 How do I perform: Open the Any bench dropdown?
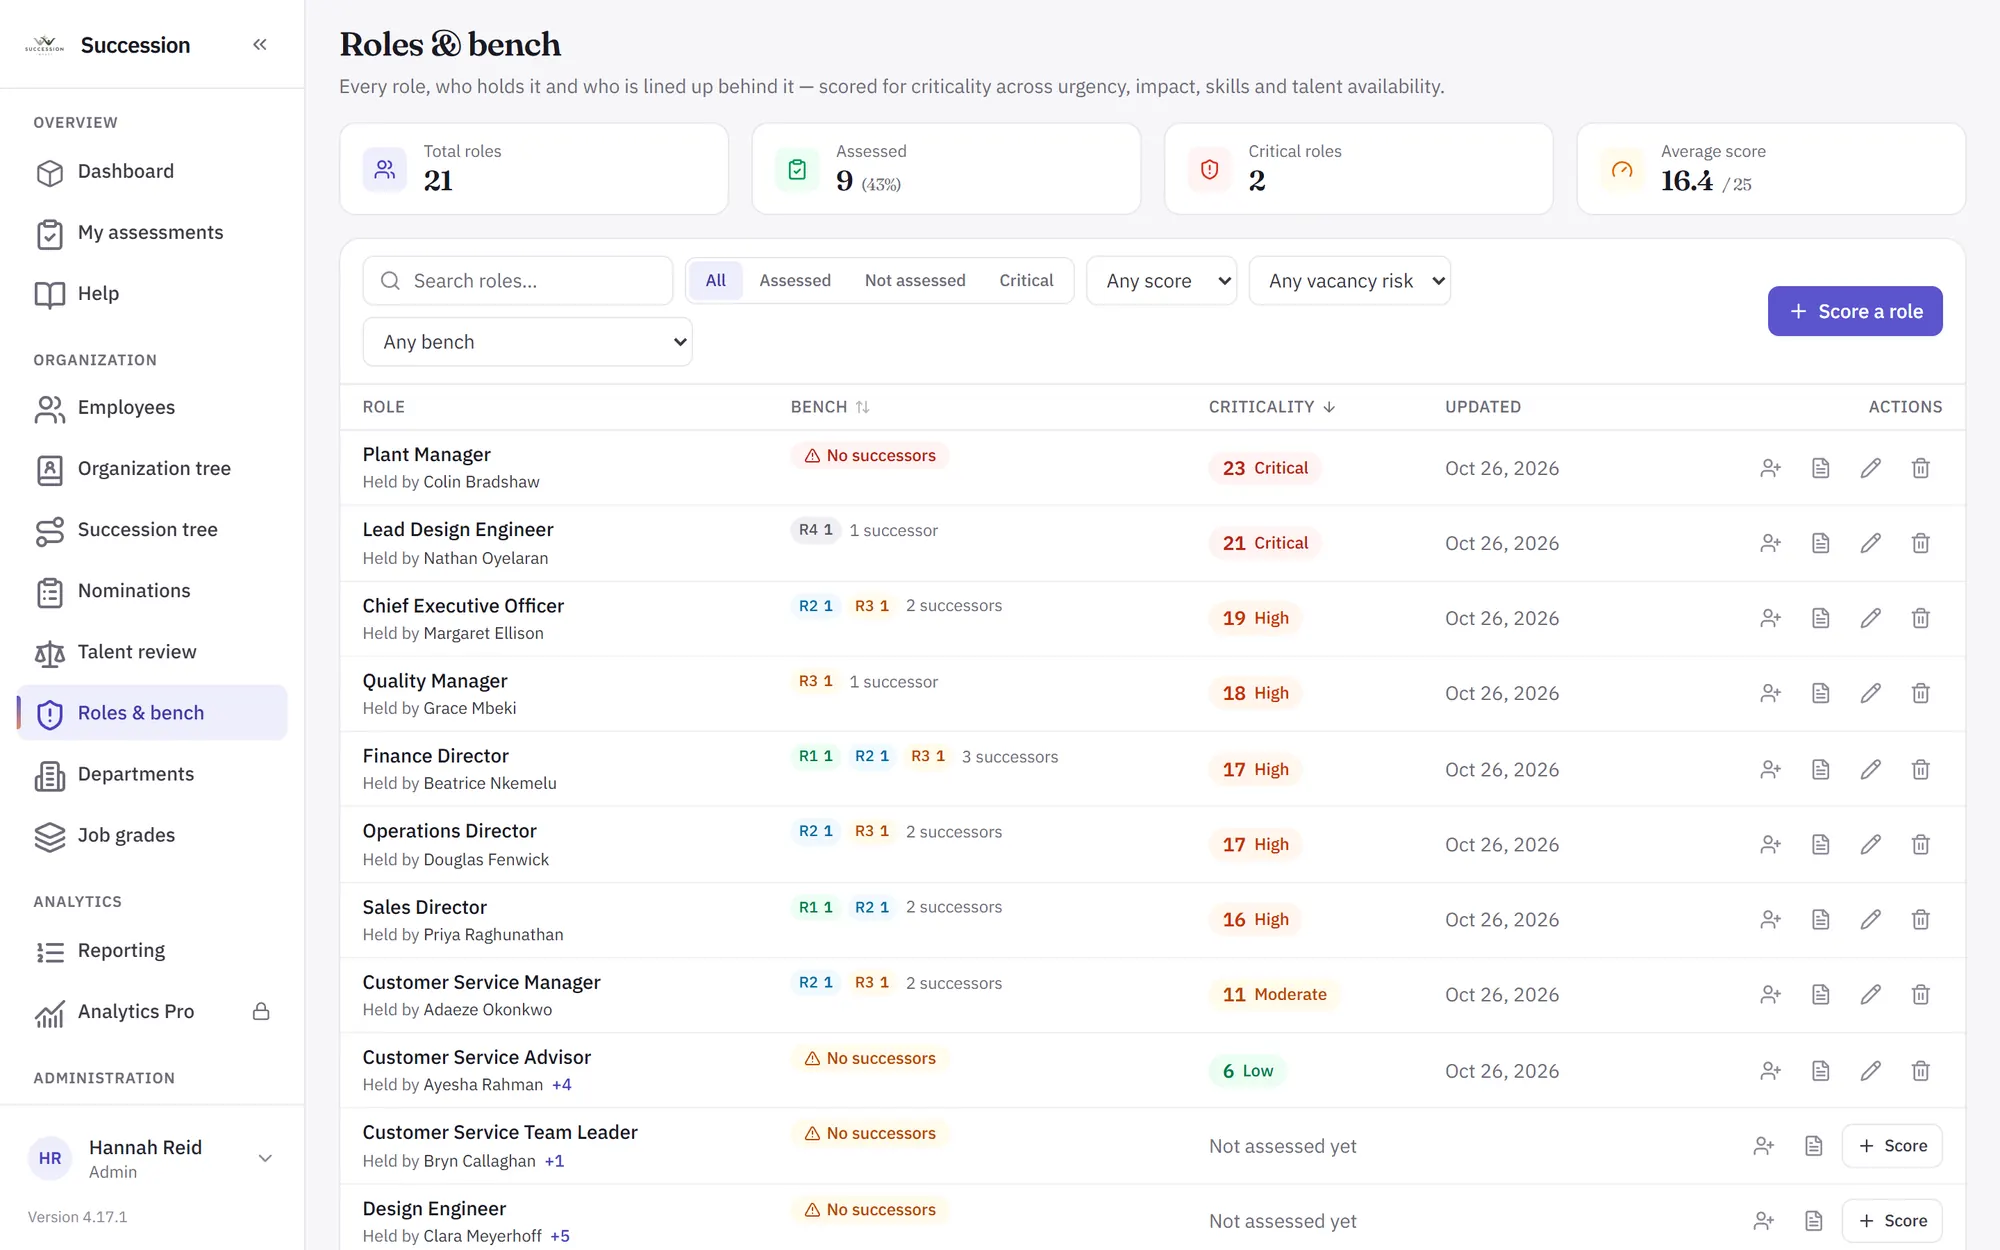pos(528,342)
